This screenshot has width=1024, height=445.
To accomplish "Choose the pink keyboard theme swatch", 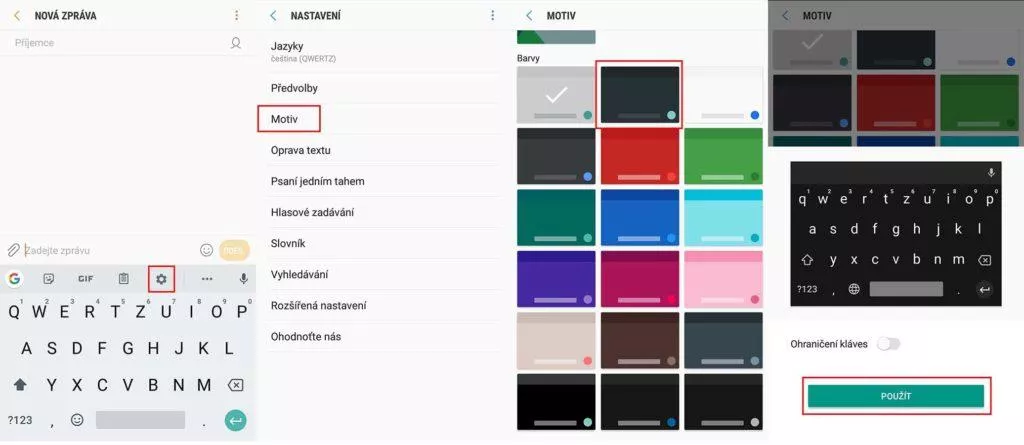I will click(724, 279).
